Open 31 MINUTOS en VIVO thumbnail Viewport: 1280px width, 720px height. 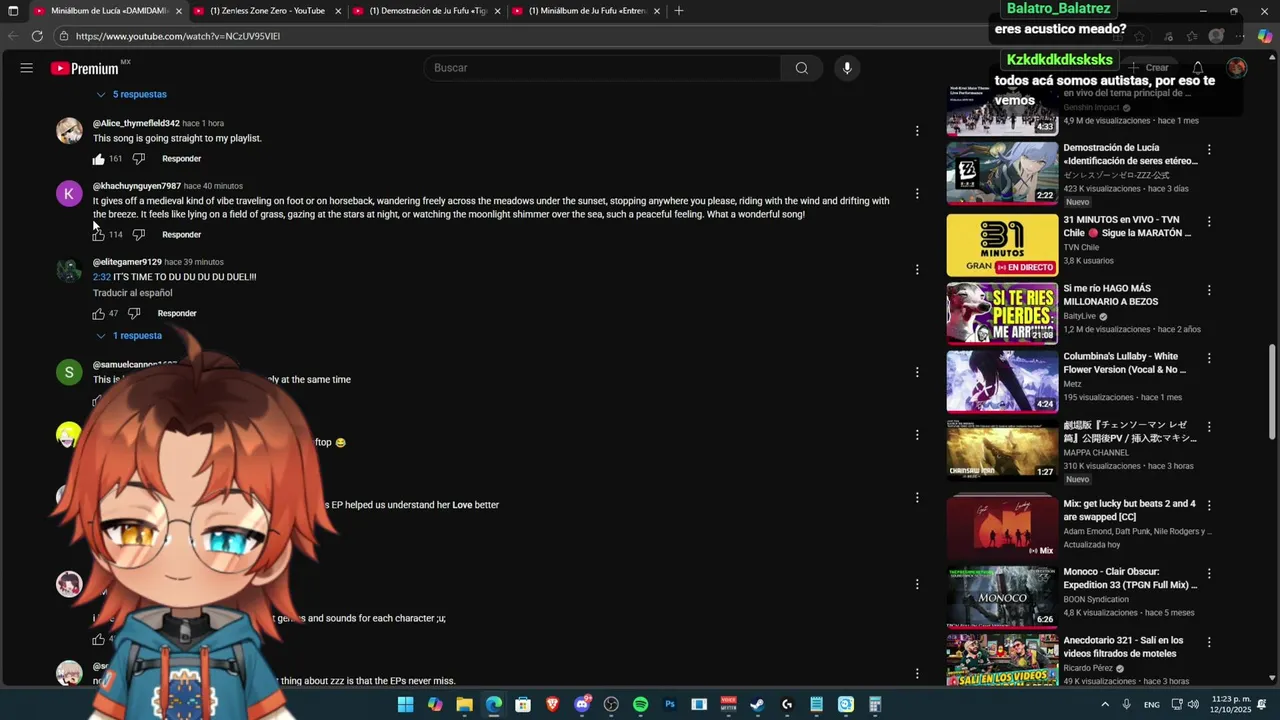point(1002,245)
